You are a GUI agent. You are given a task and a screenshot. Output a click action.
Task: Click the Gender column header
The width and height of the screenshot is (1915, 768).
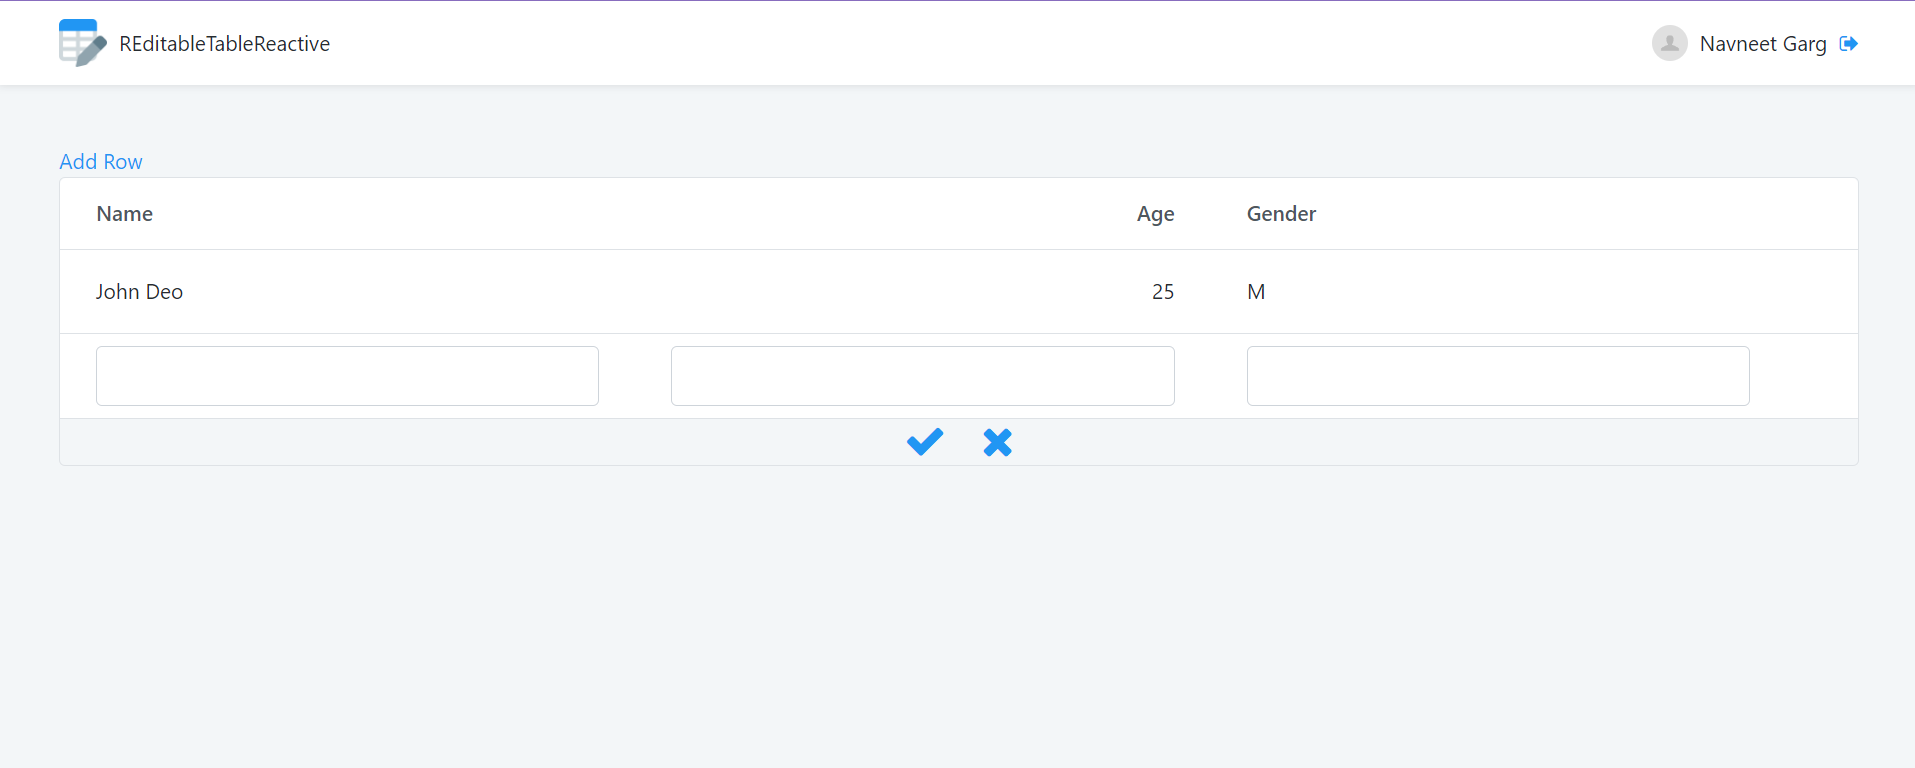(x=1281, y=214)
